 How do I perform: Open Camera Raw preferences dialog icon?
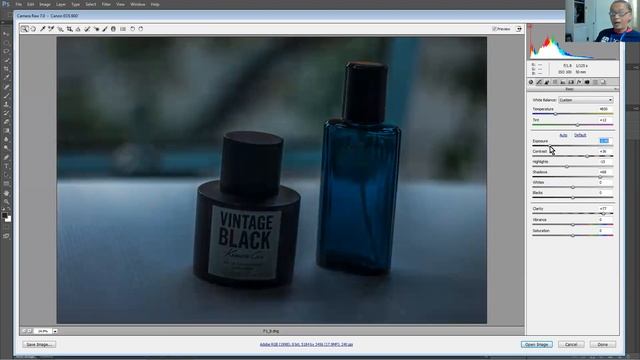coord(123,29)
